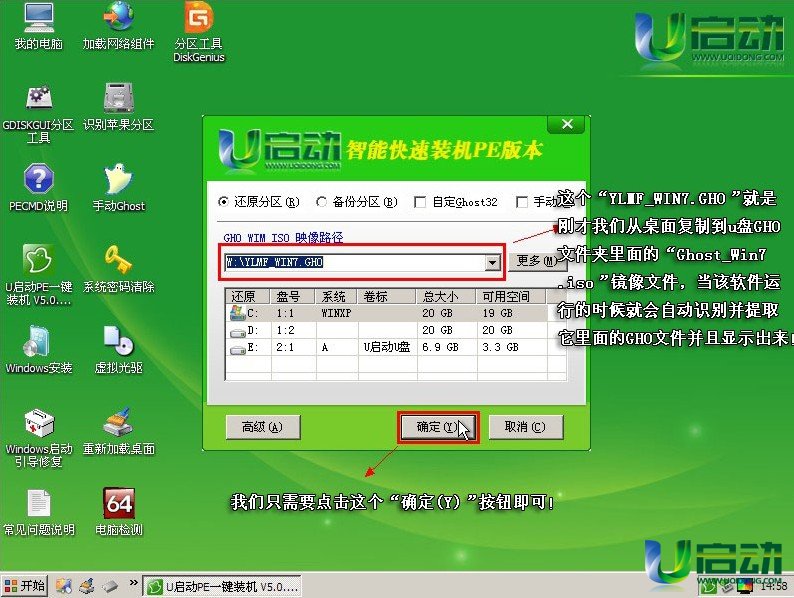Launch 系统密码清除 key icon
Viewport: 794px width, 598px height.
click(118, 269)
